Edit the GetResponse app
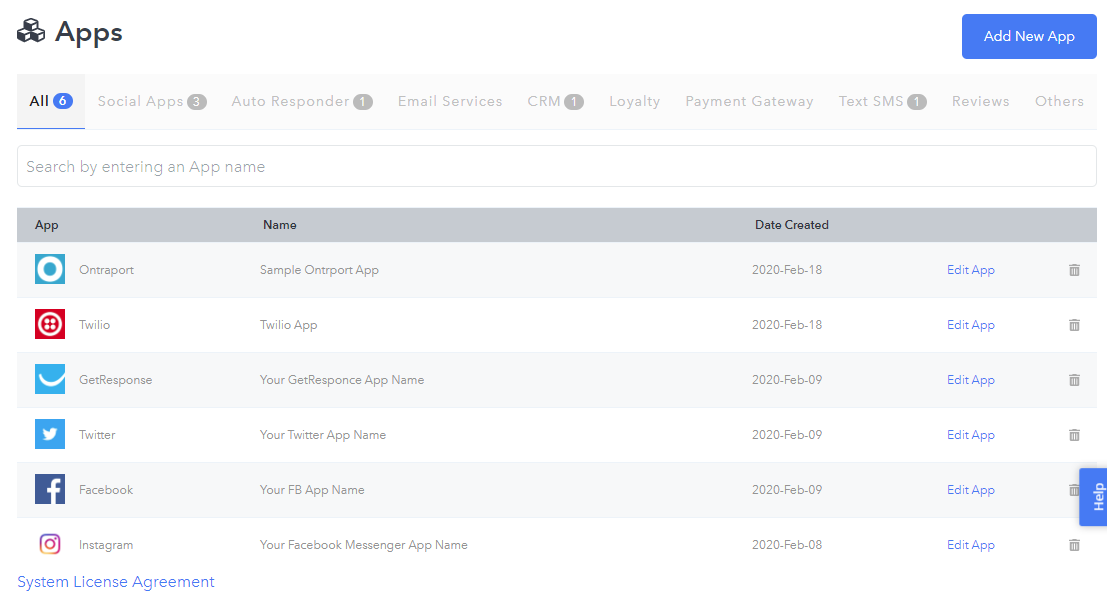The image size is (1107, 611). tap(970, 380)
